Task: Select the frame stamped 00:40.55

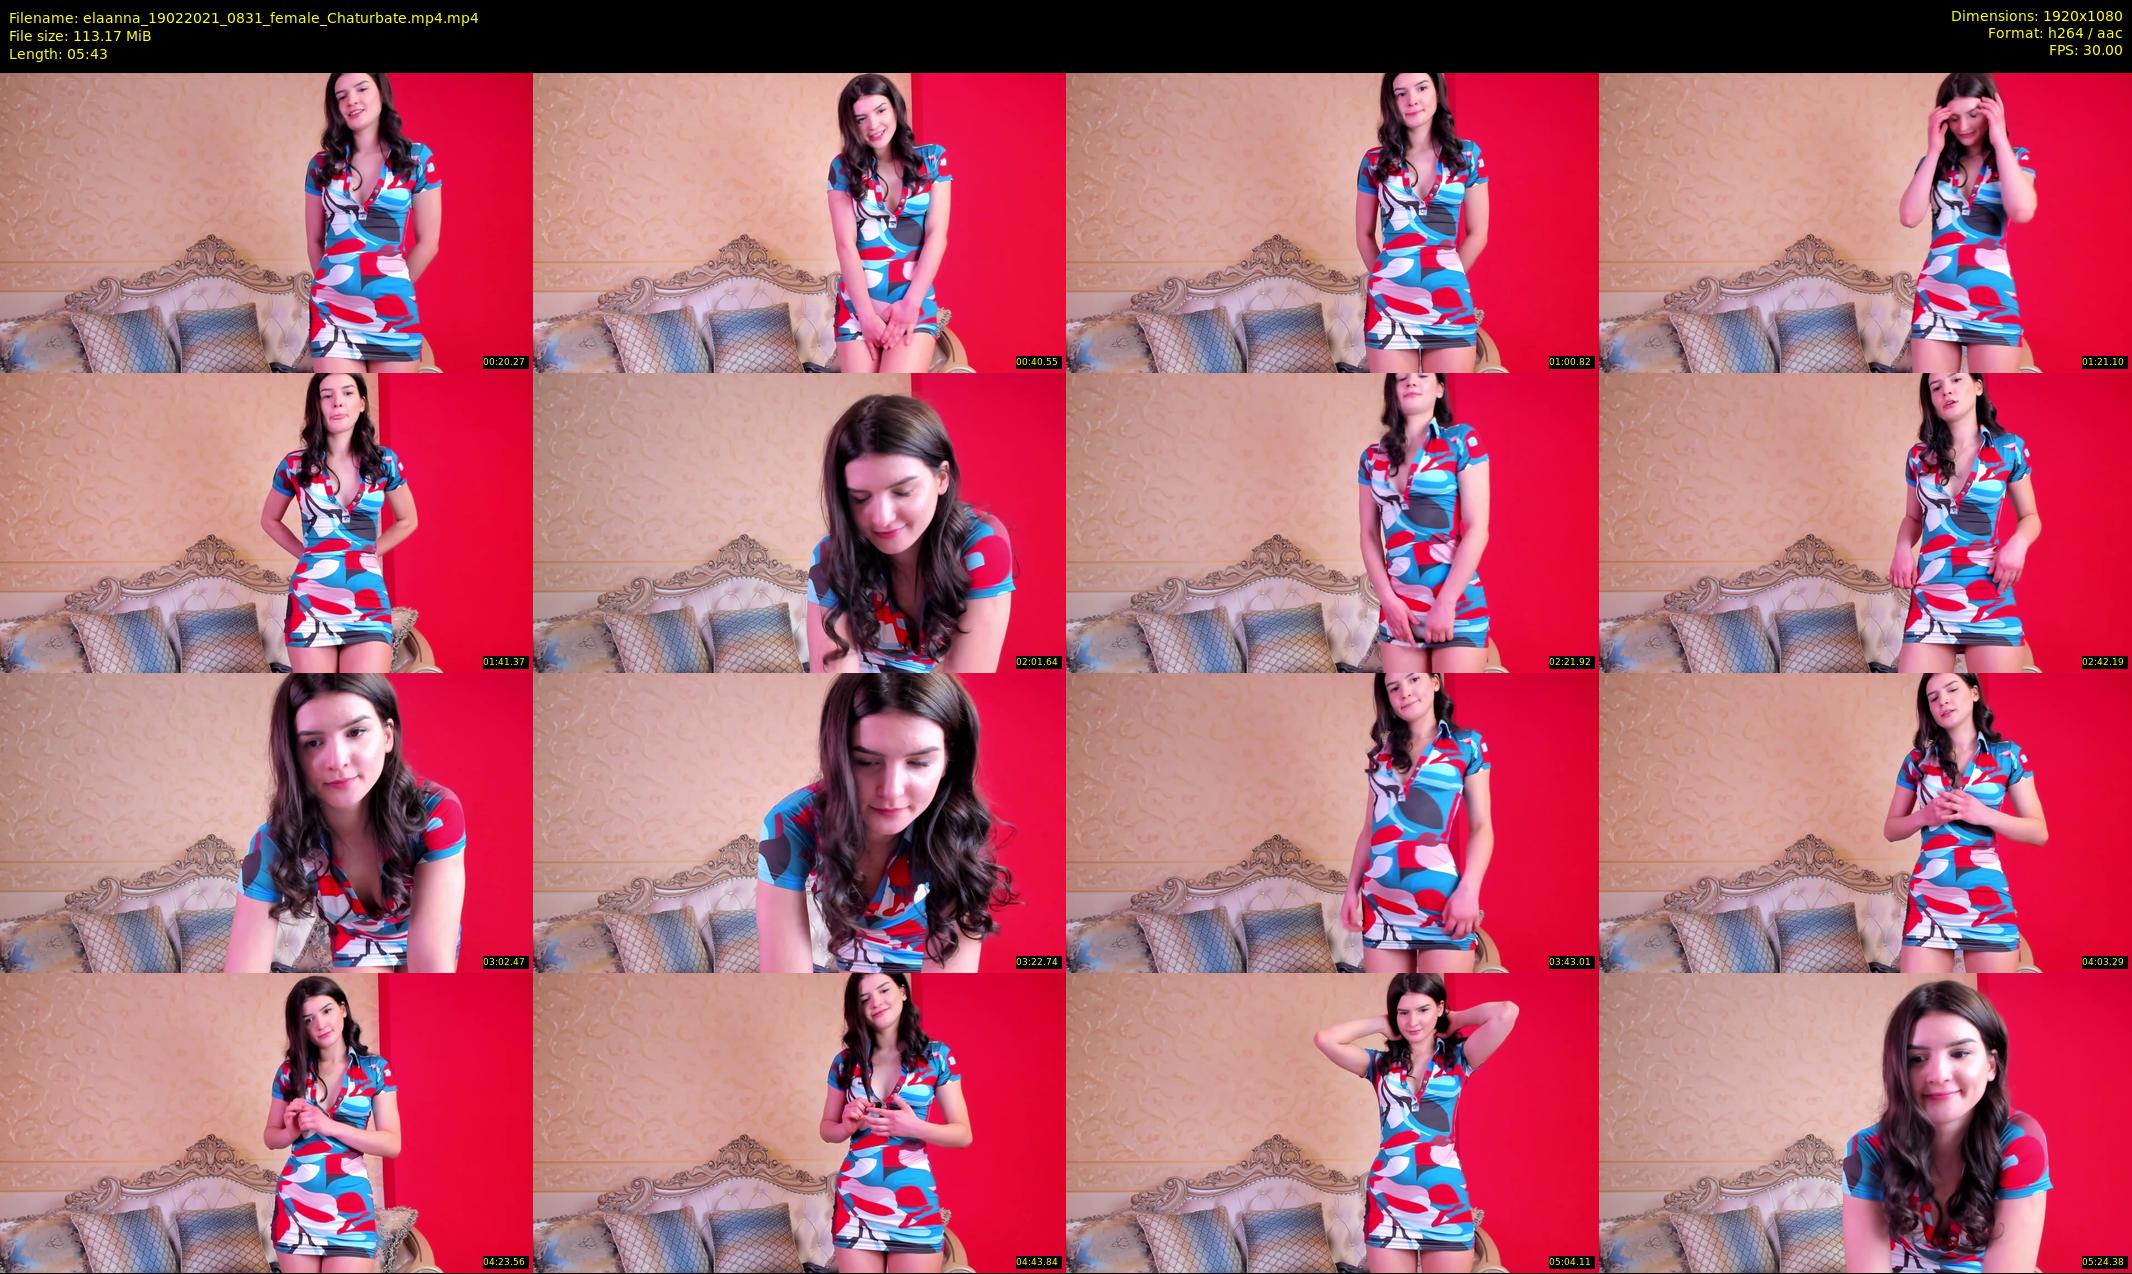Action: coord(799,222)
